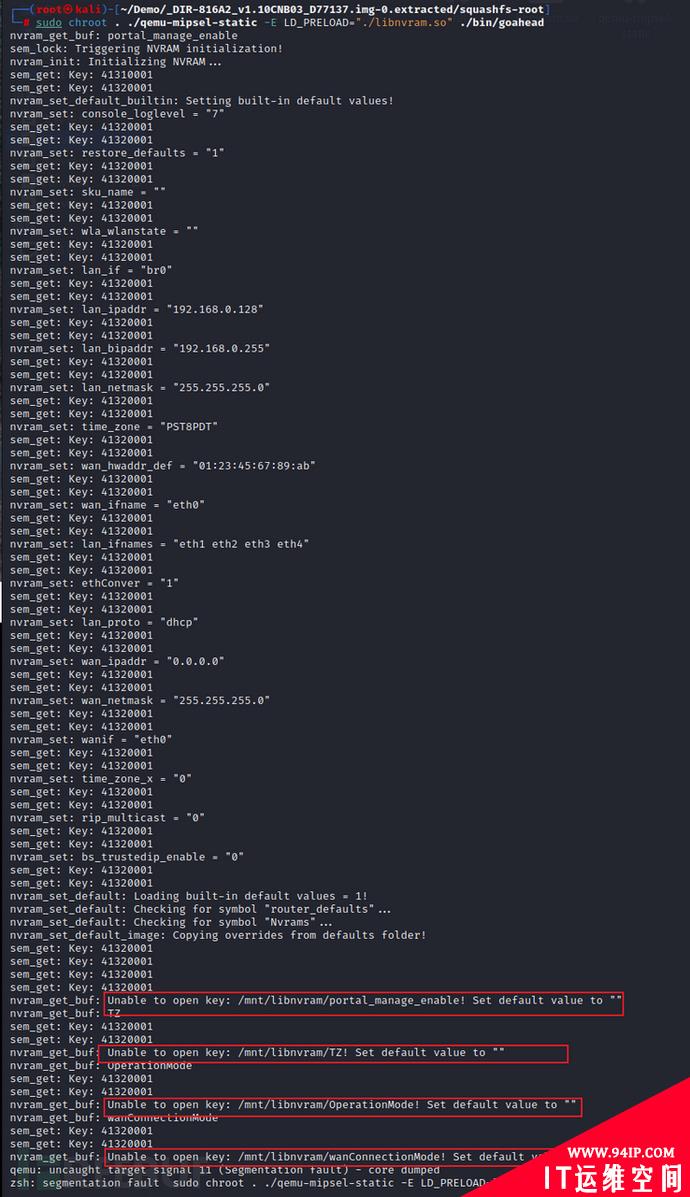Select the lan_ipaddr "192.168.0.128" line
Viewport: 690px width, 1197px height.
coord(137,309)
